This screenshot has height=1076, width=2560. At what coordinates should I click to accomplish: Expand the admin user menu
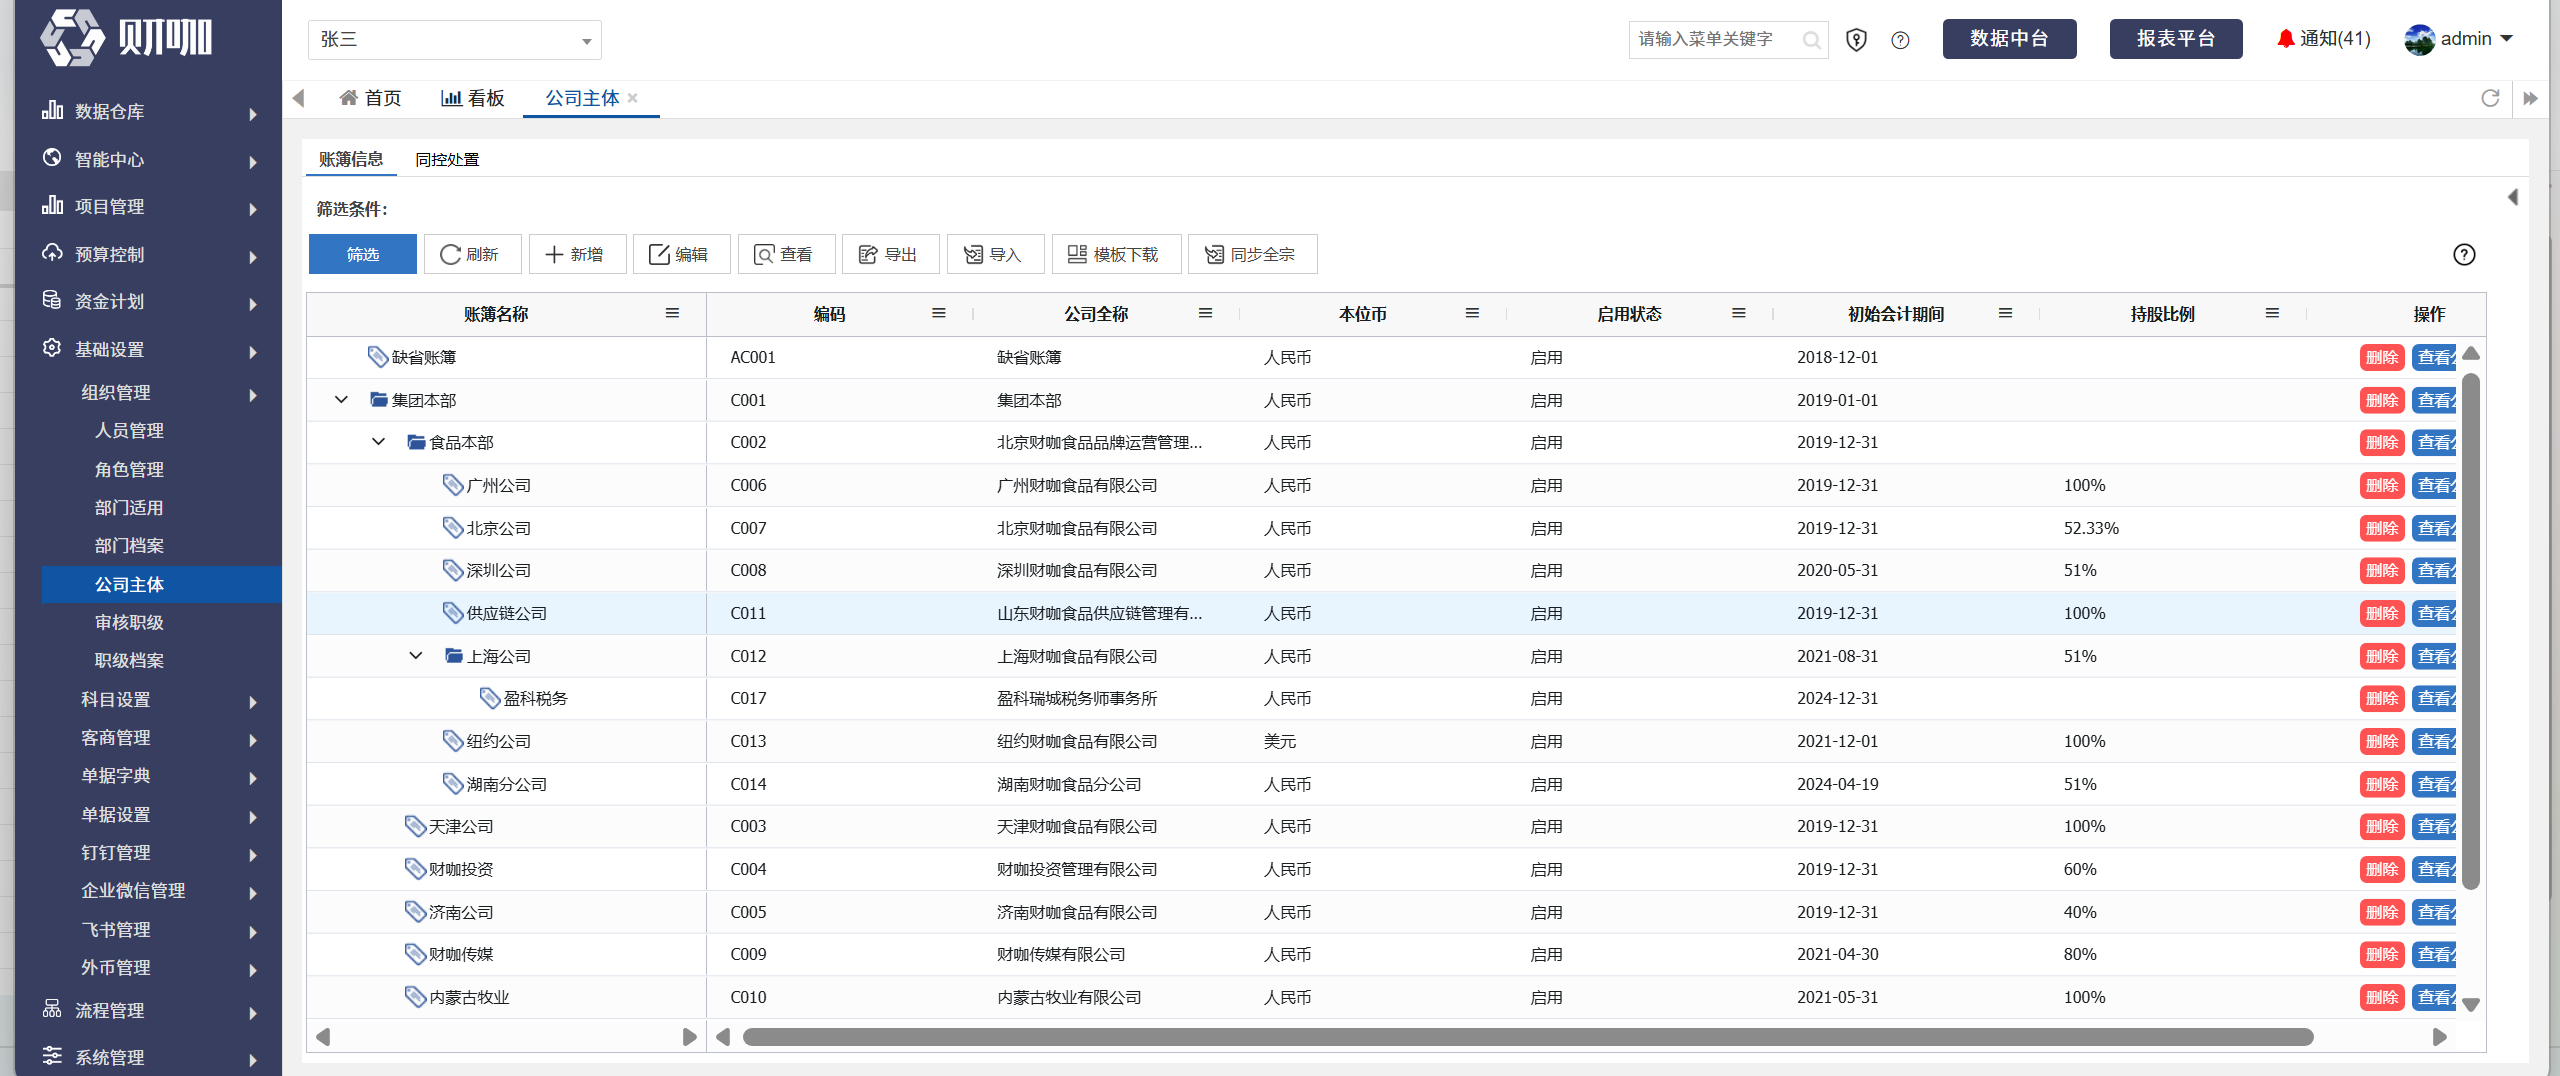[2459, 39]
